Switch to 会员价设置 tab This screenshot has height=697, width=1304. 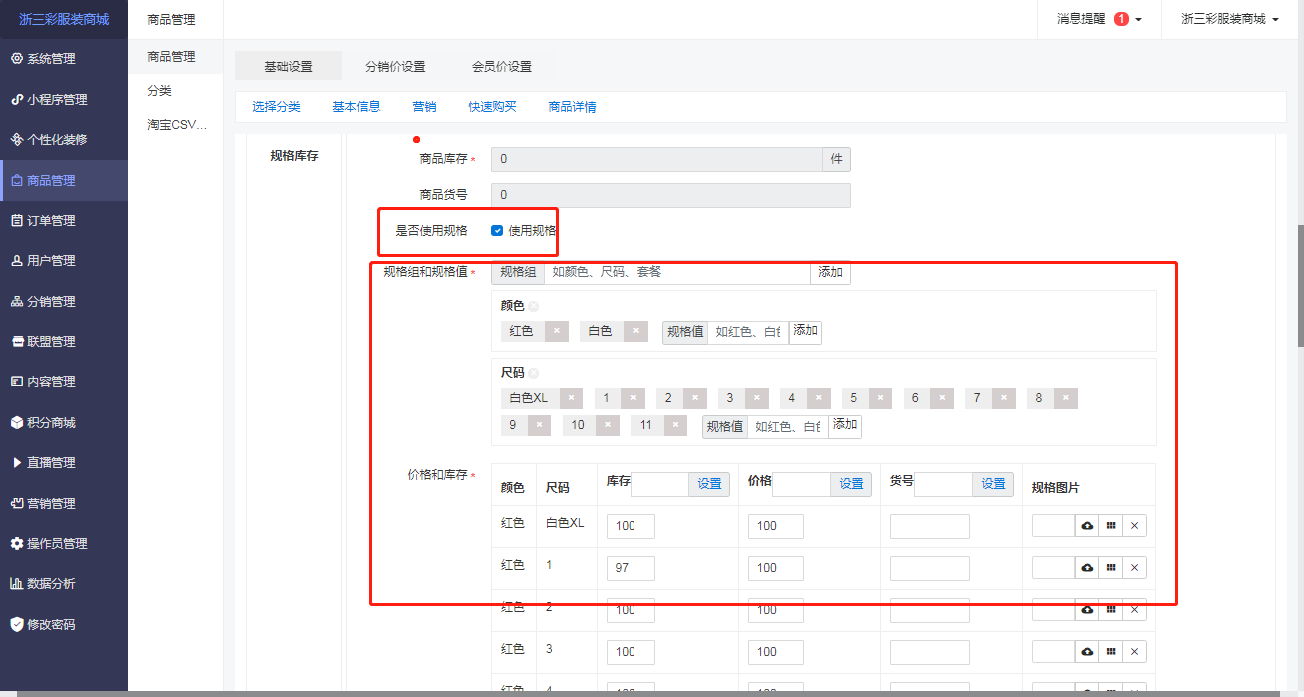tap(502, 67)
